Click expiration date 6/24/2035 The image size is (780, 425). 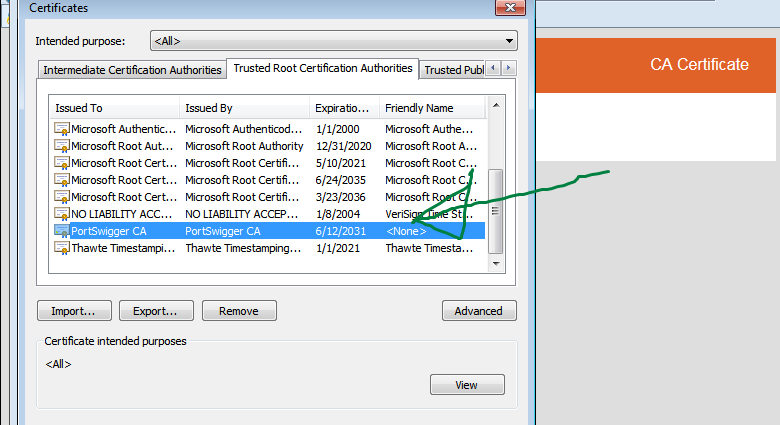pyautogui.click(x=341, y=180)
